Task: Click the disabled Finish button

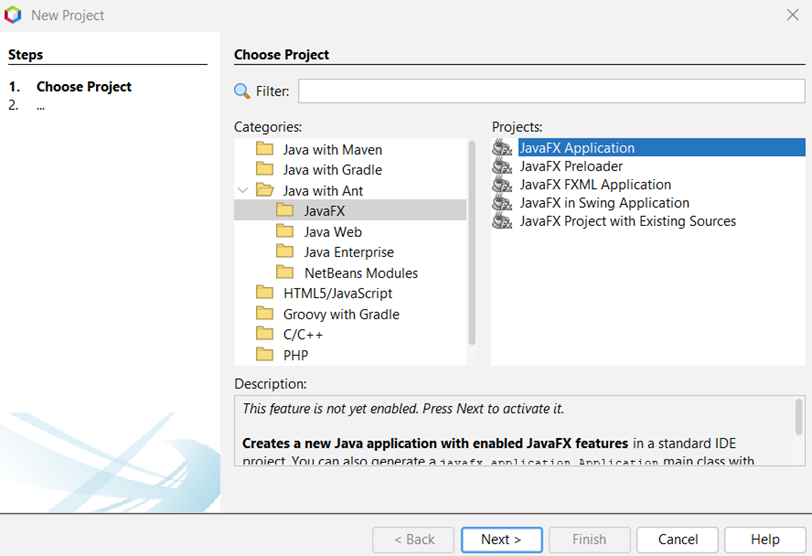Action: pos(589,539)
